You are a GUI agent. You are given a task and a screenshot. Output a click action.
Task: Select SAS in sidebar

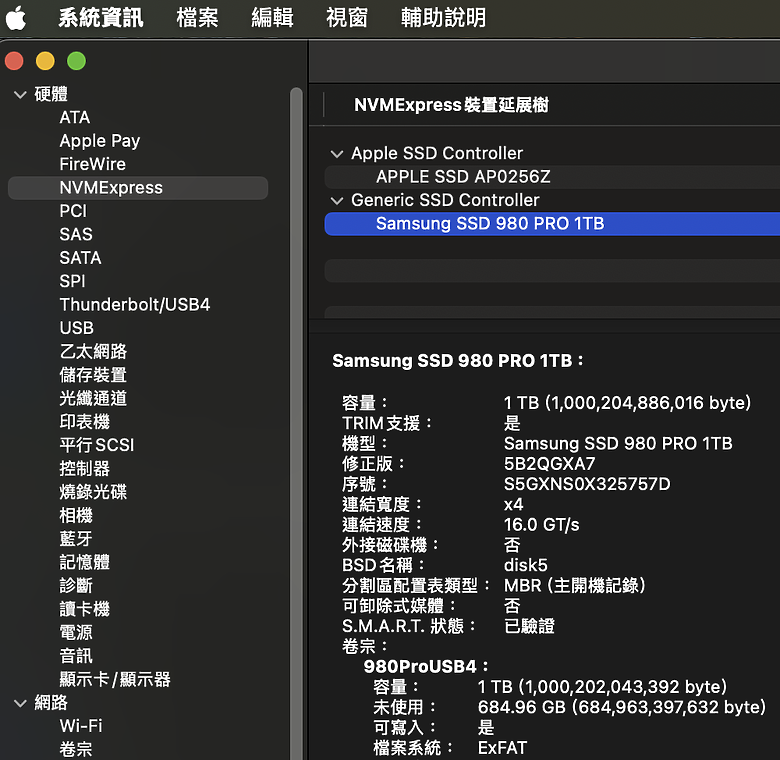76,234
